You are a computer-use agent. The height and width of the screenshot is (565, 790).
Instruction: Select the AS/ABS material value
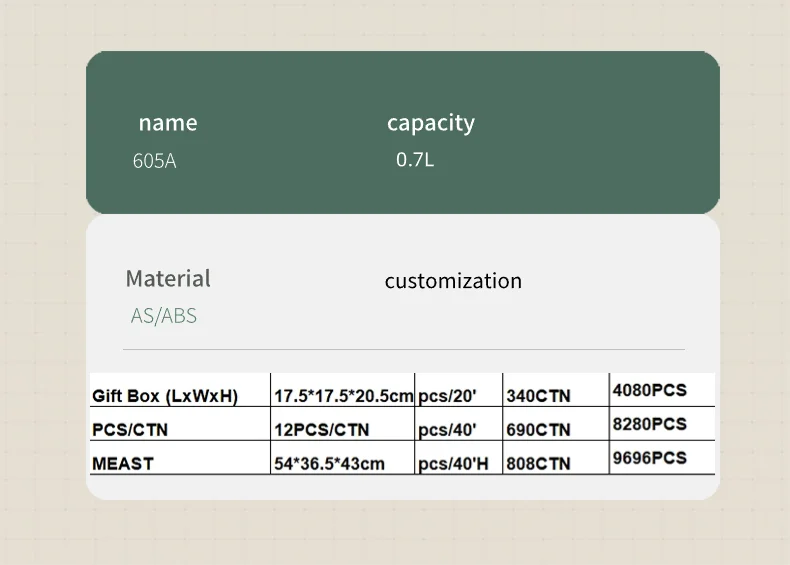pos(164,316)
